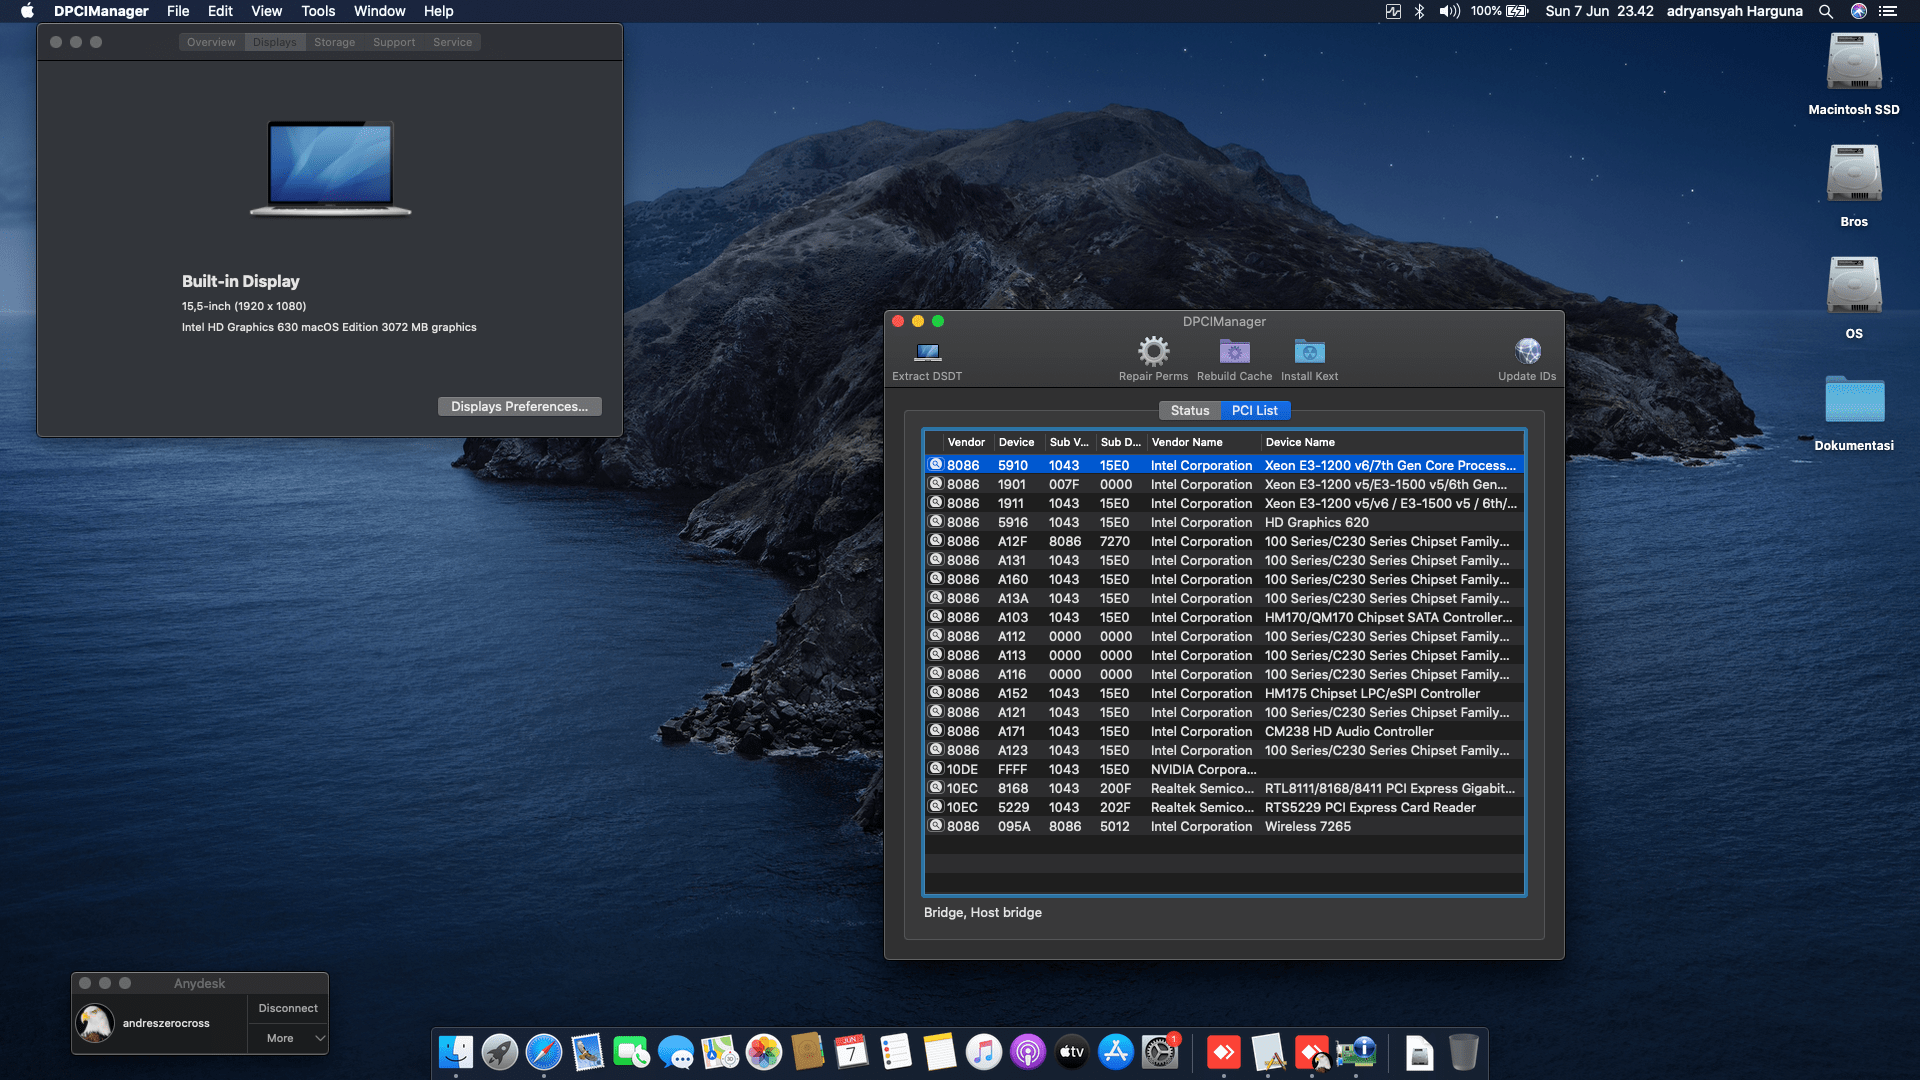Click the Displays Preferences... button
This screenshot has height=1080, width=1920.
pyautogui.click(x=519, y=406)
